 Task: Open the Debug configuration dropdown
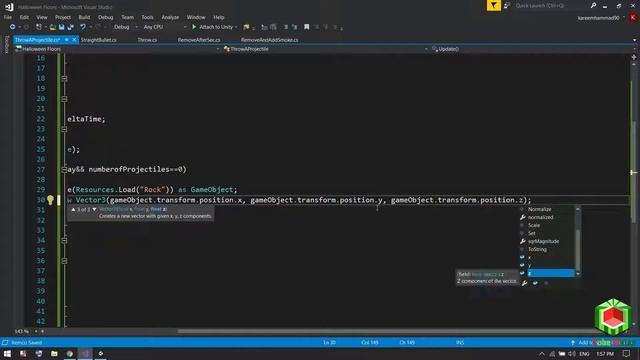click(x=125, y=27)
